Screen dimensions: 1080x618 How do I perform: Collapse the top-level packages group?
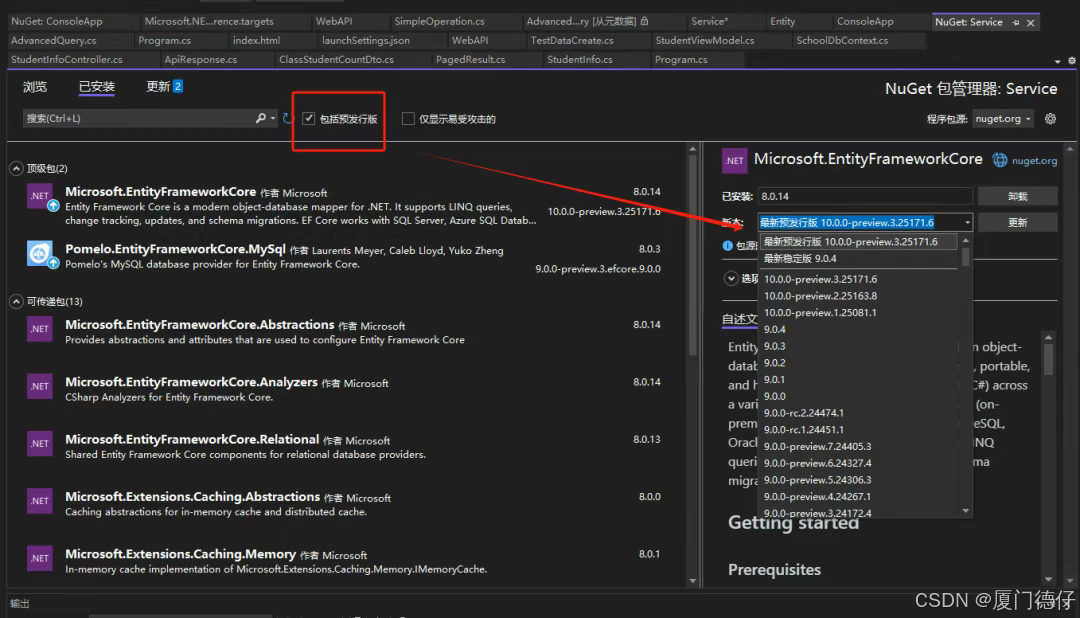[16, 168]
